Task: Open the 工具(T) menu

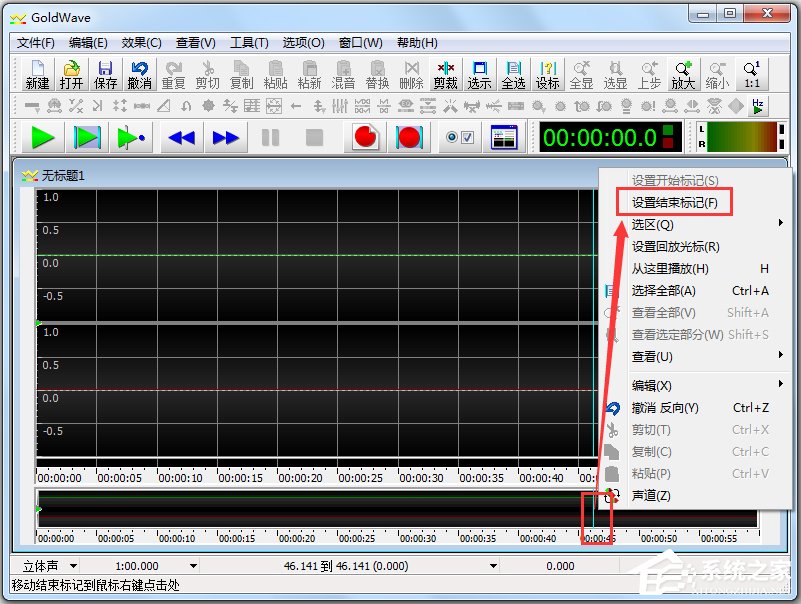Action: point(249,43)
